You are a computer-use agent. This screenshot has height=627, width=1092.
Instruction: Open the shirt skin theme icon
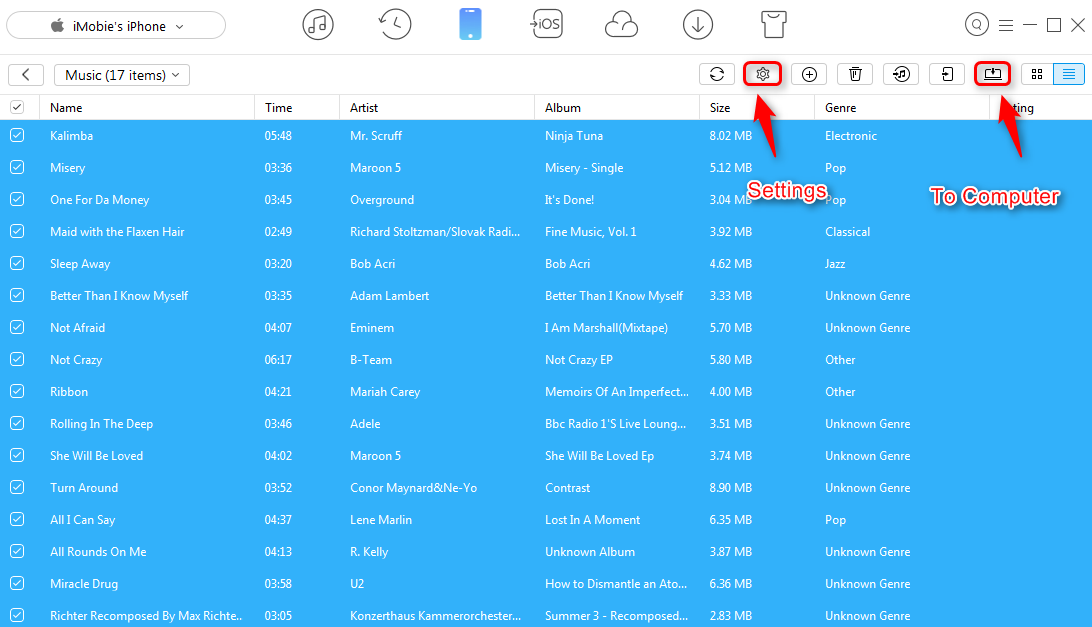point(774,24)
